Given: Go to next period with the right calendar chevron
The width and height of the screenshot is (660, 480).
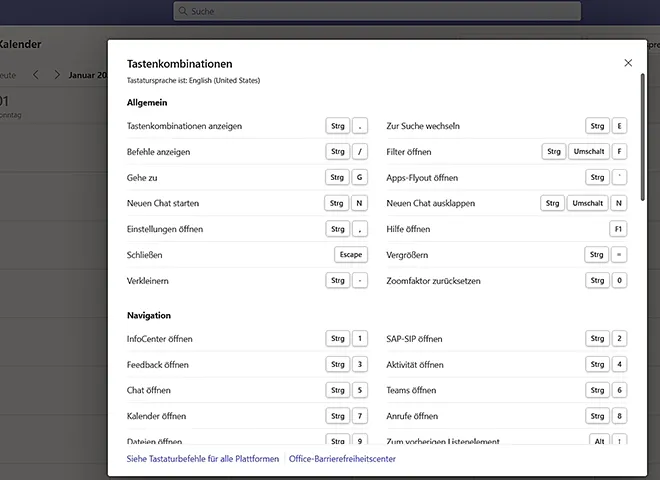Looking at the screenshot, I should pyautogui.click(x=57, y=75).
